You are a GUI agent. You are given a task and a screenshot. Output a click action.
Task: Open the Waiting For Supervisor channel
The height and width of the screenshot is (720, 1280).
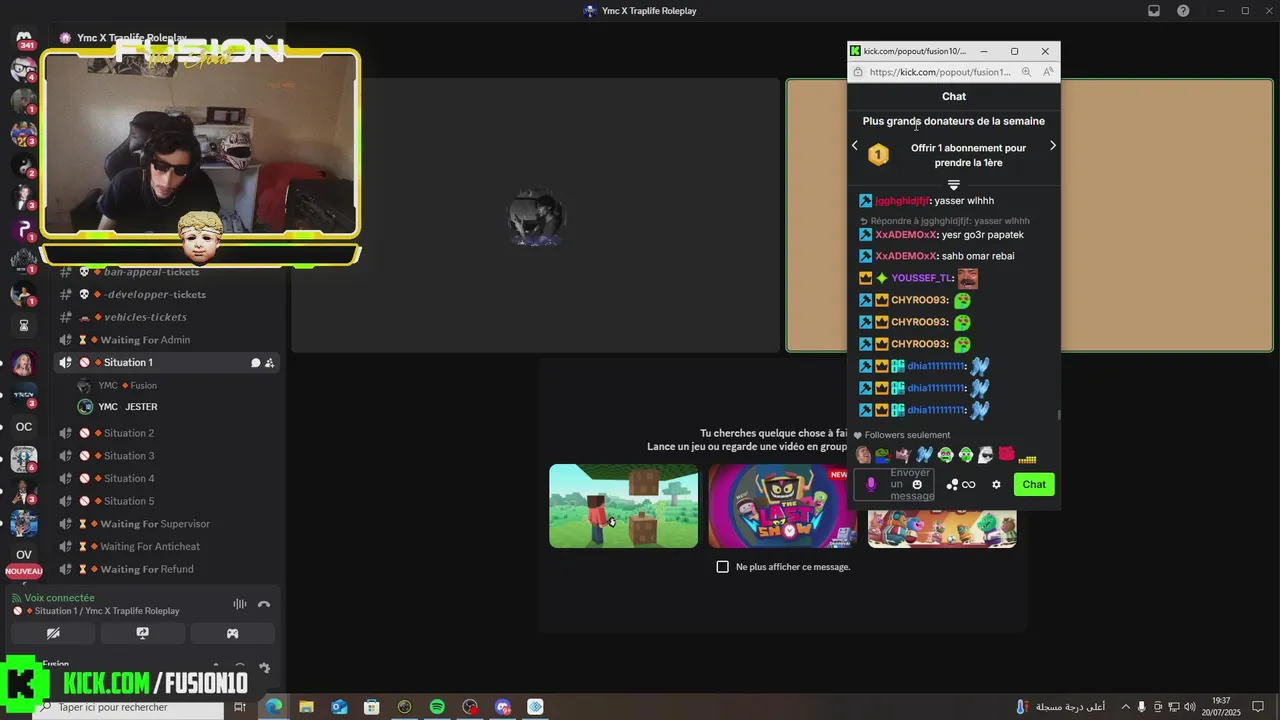(x=167, y=524)
